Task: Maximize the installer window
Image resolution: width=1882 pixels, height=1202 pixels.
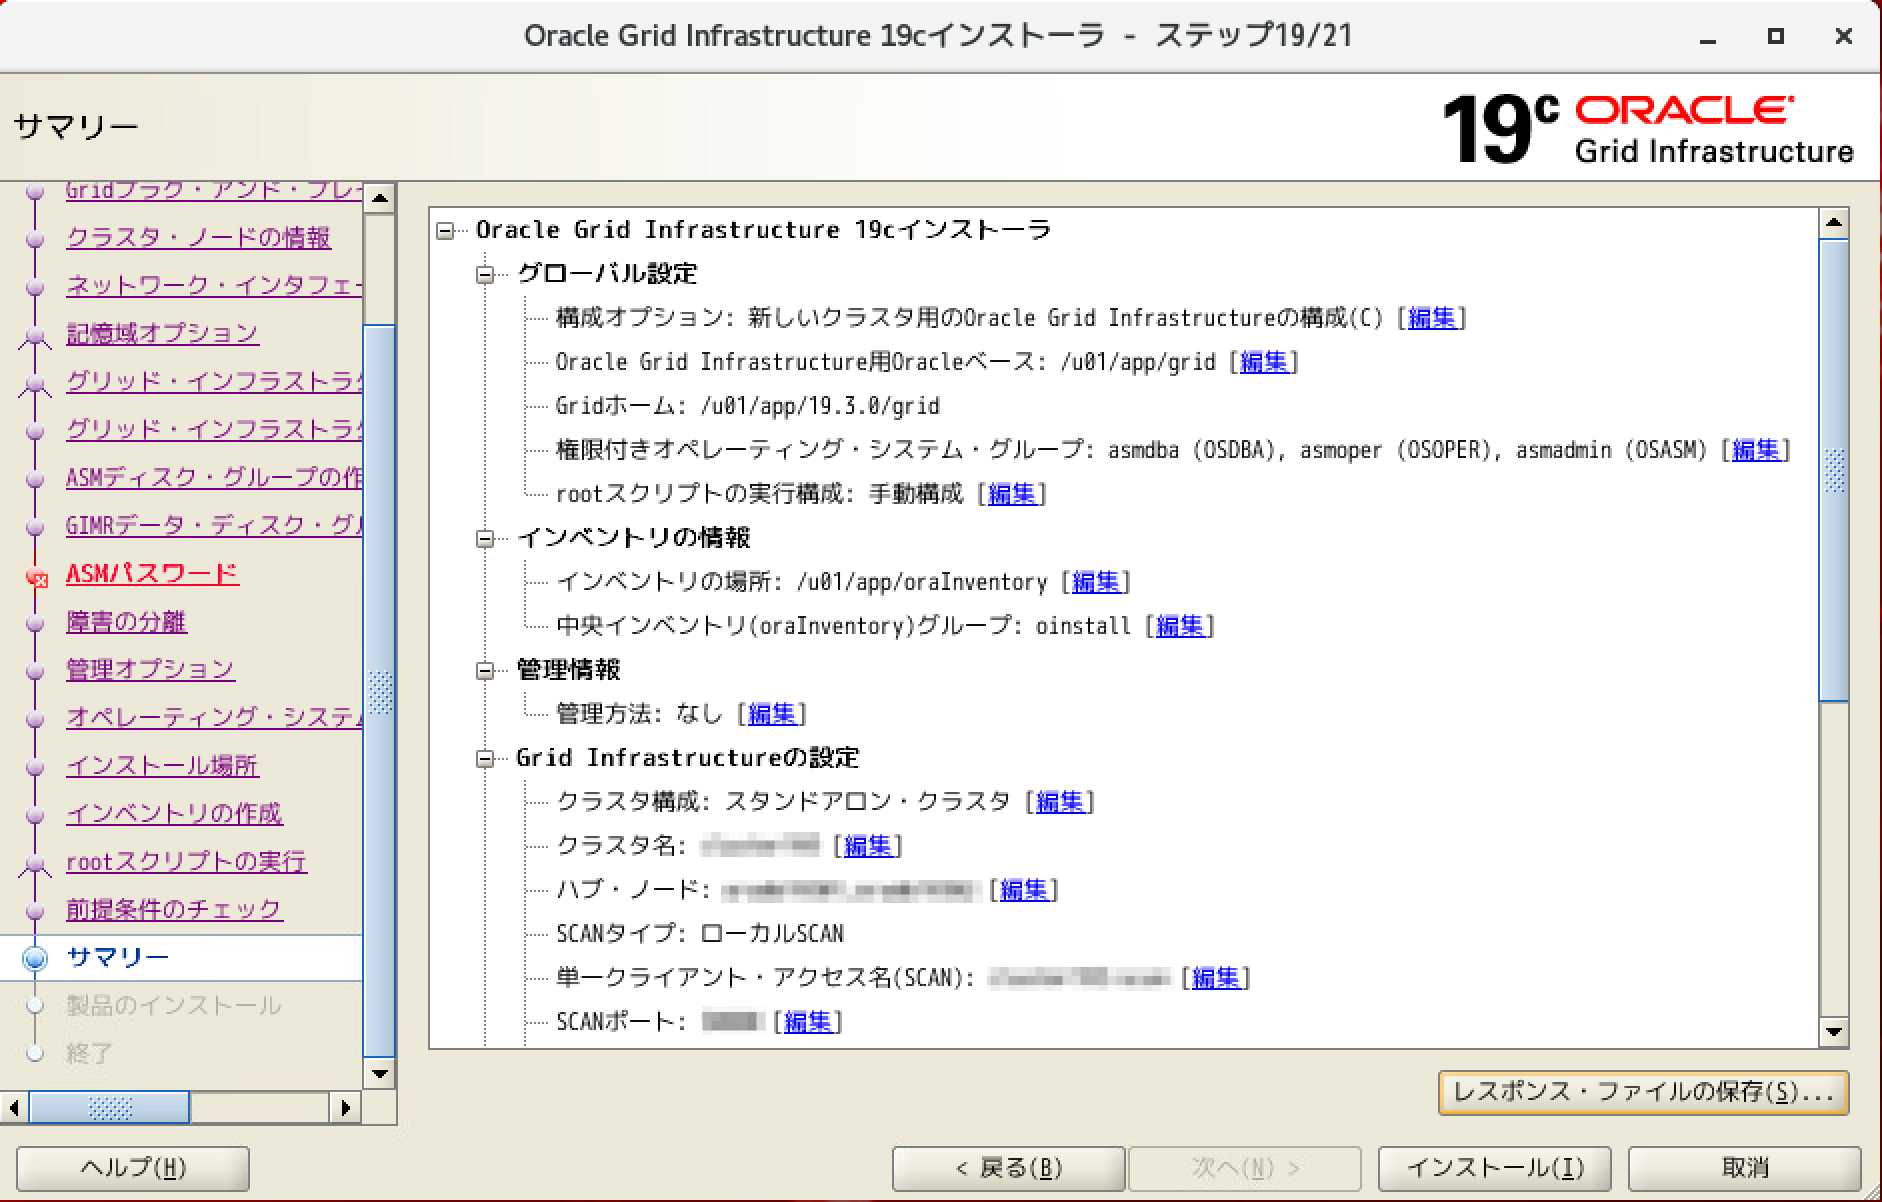Action: click(1776, 37)
